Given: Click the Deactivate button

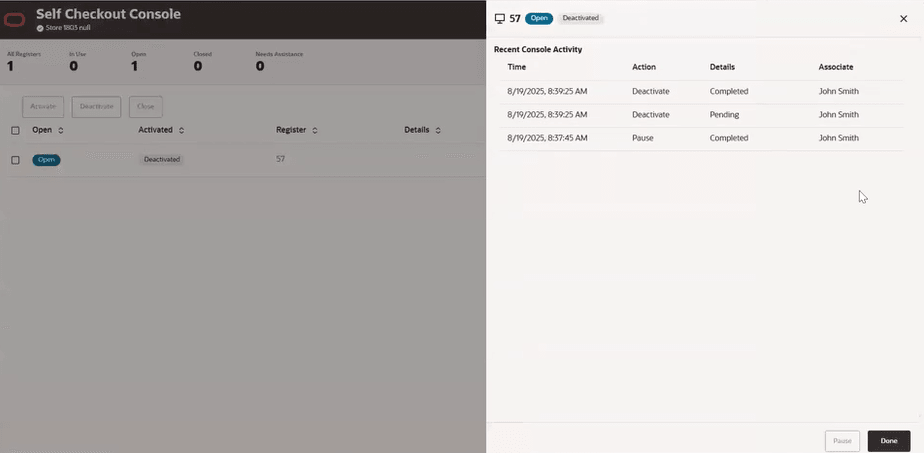Looking at the screenshot, I should pyautogui.click(x=97, y=107).
